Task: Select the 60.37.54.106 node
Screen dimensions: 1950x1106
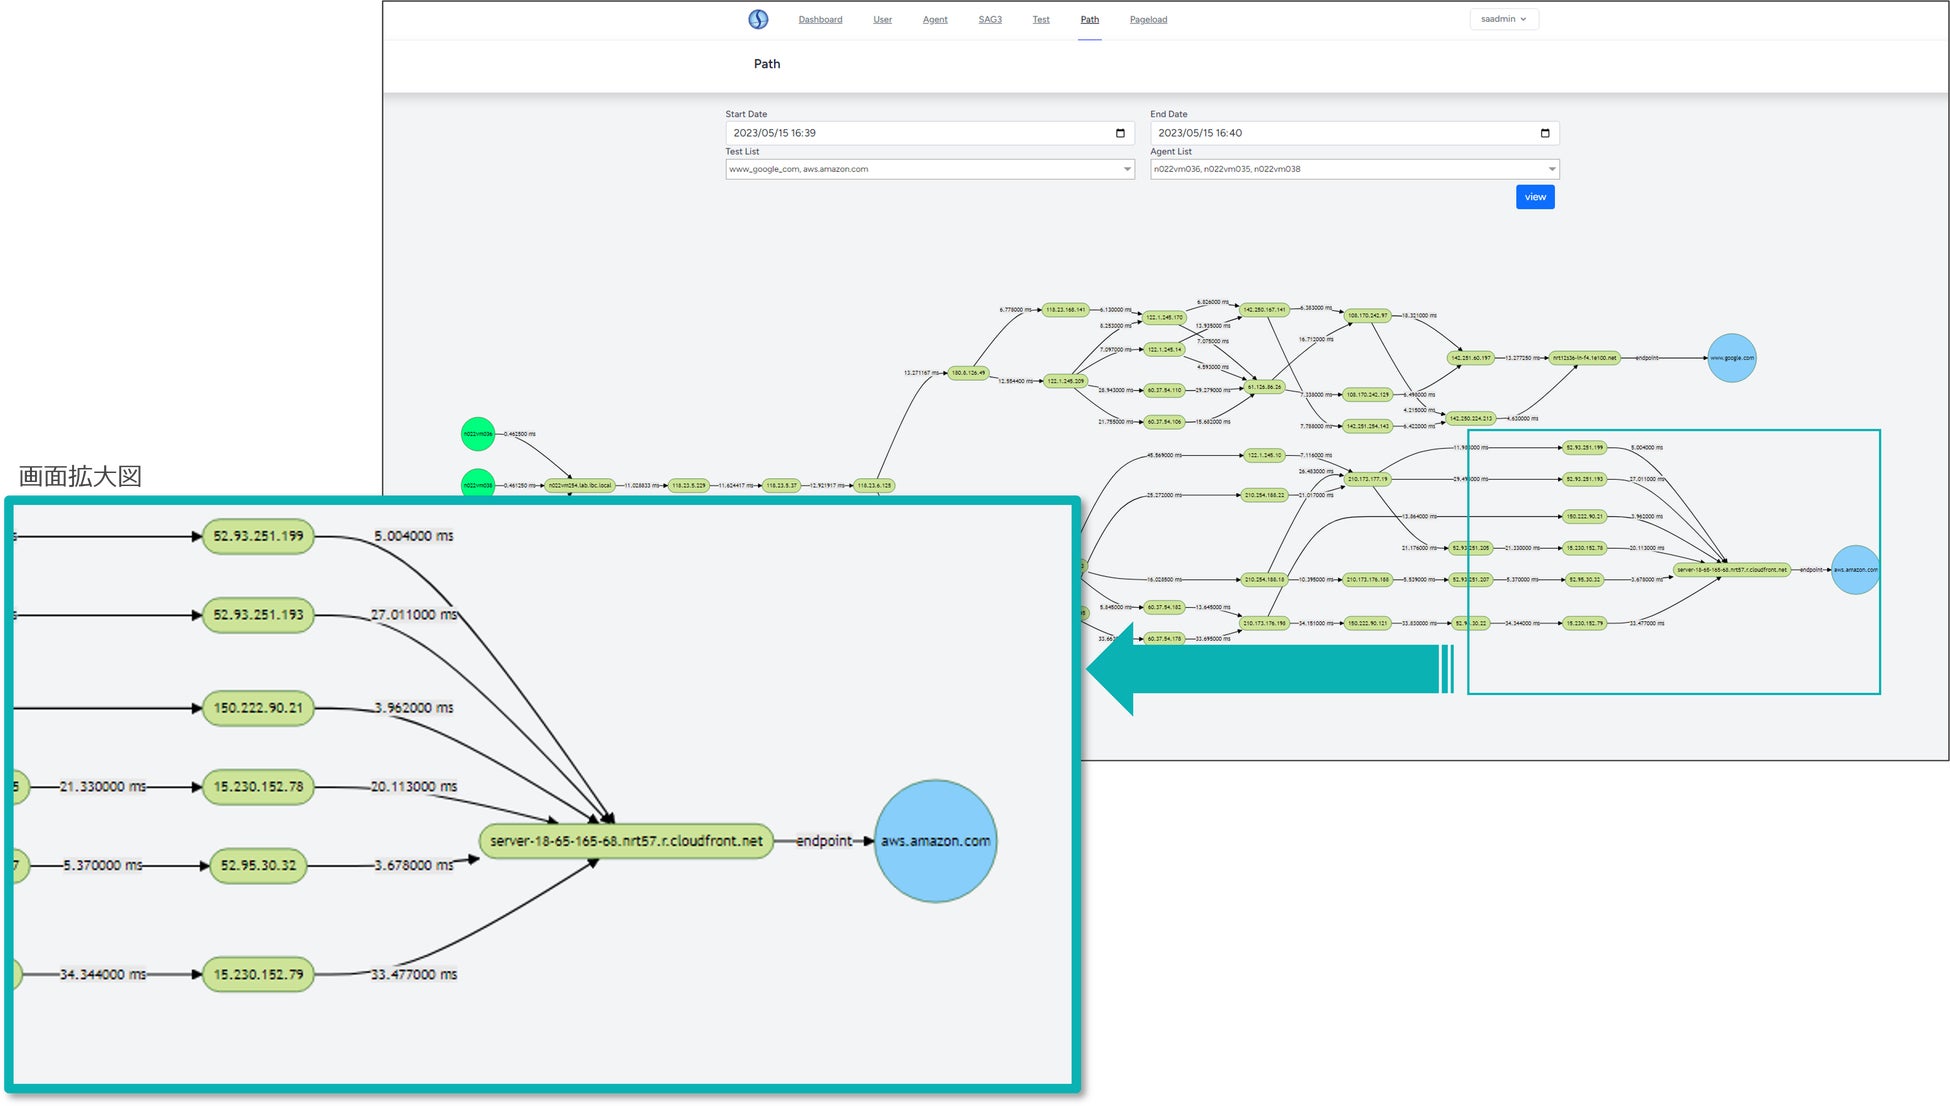Action: (x=1164, y=422)
